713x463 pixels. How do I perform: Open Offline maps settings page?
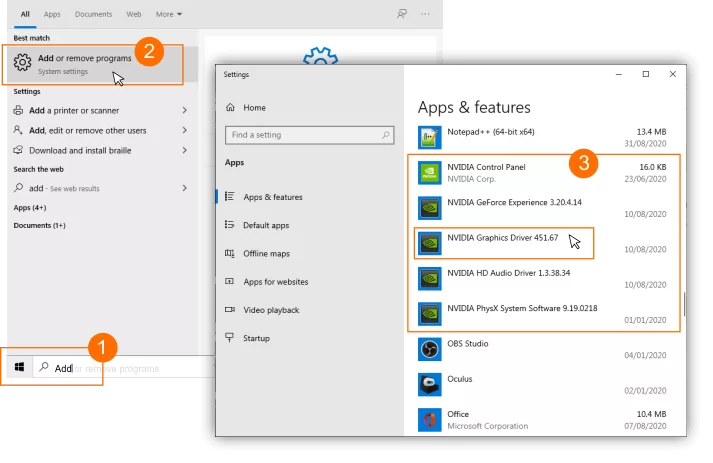coord(266,253)
